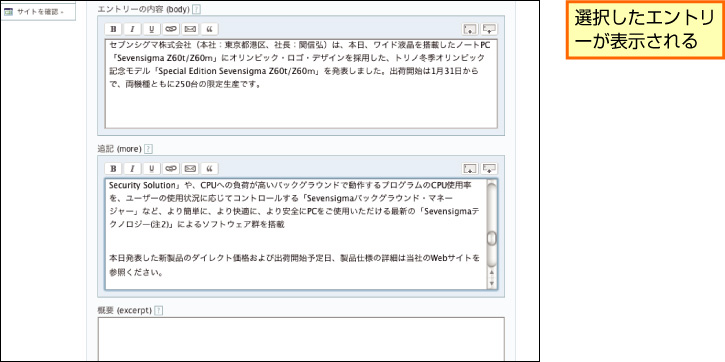This screenshot has height=362, width=725.
Task: Enlarge the 追記 (more) text area
Action: click(489, 168)
